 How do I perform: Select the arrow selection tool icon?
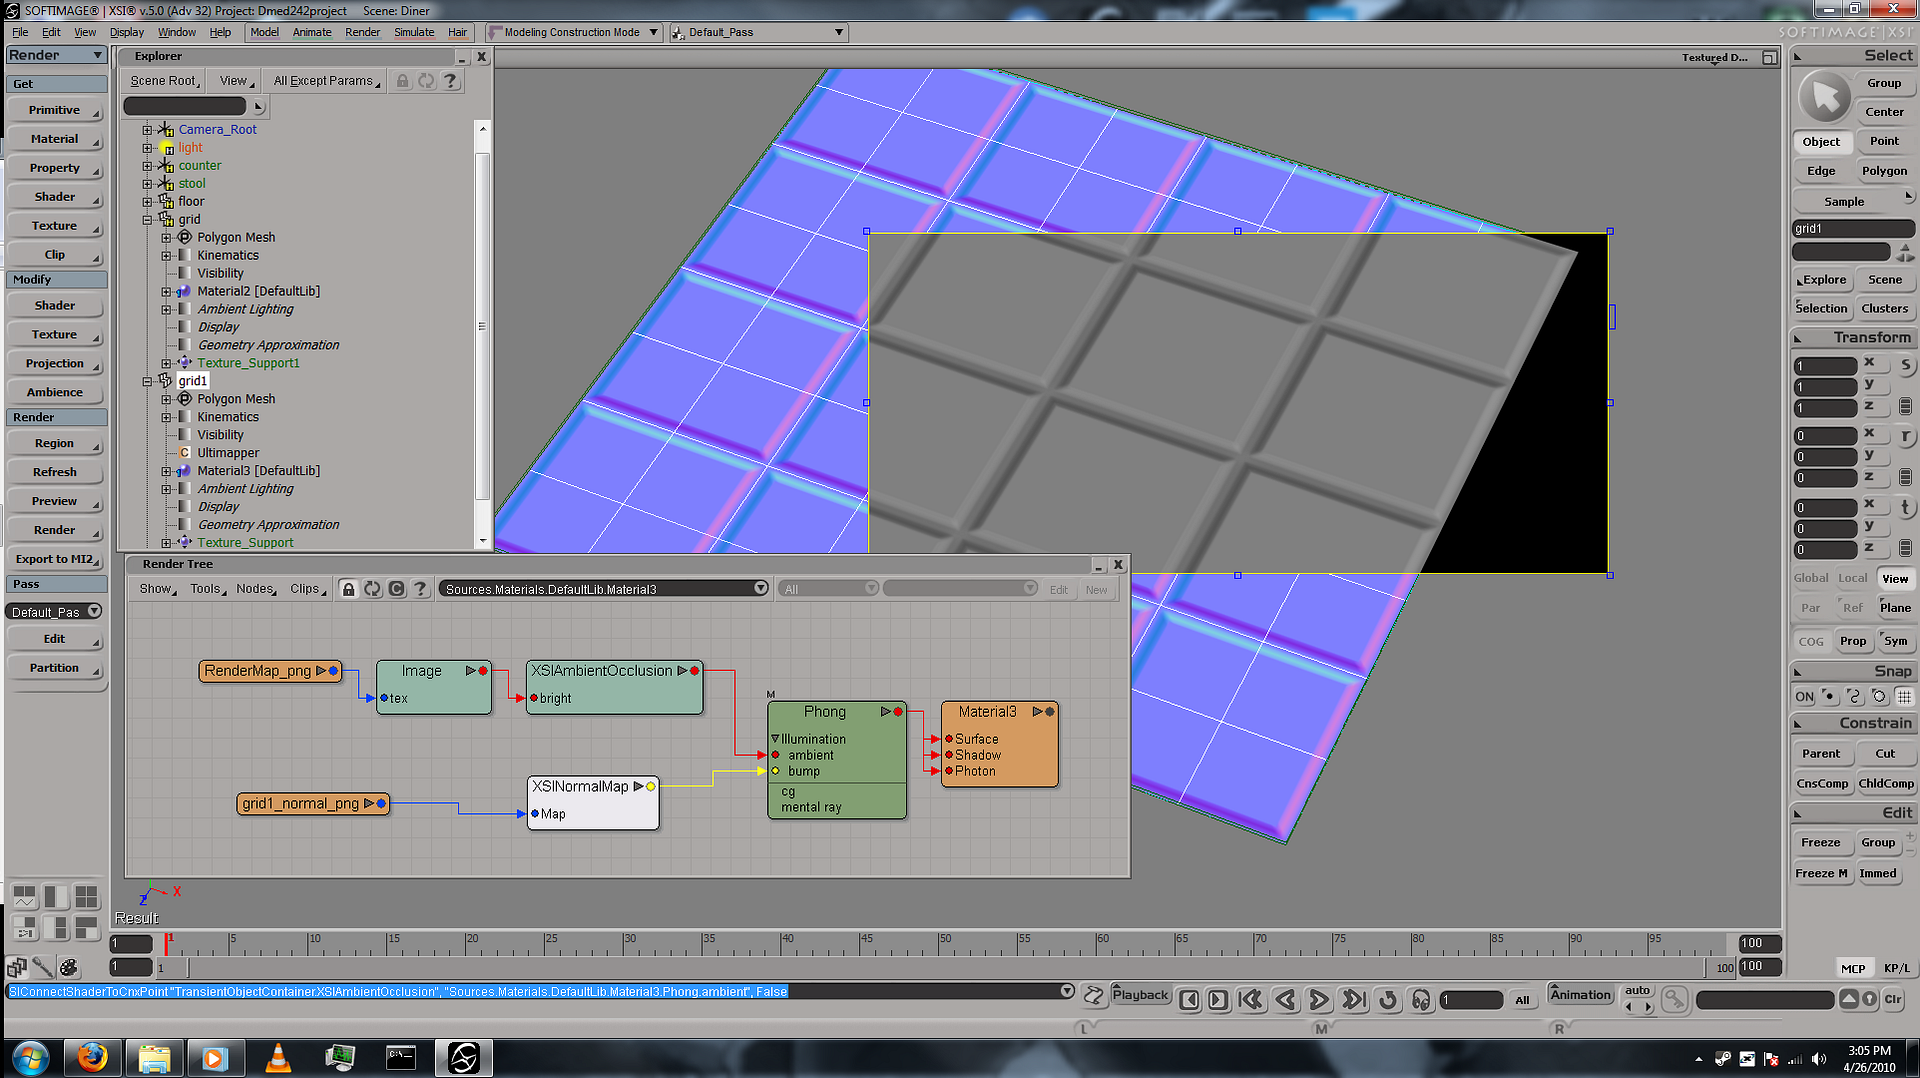(x=1824, y=97)
